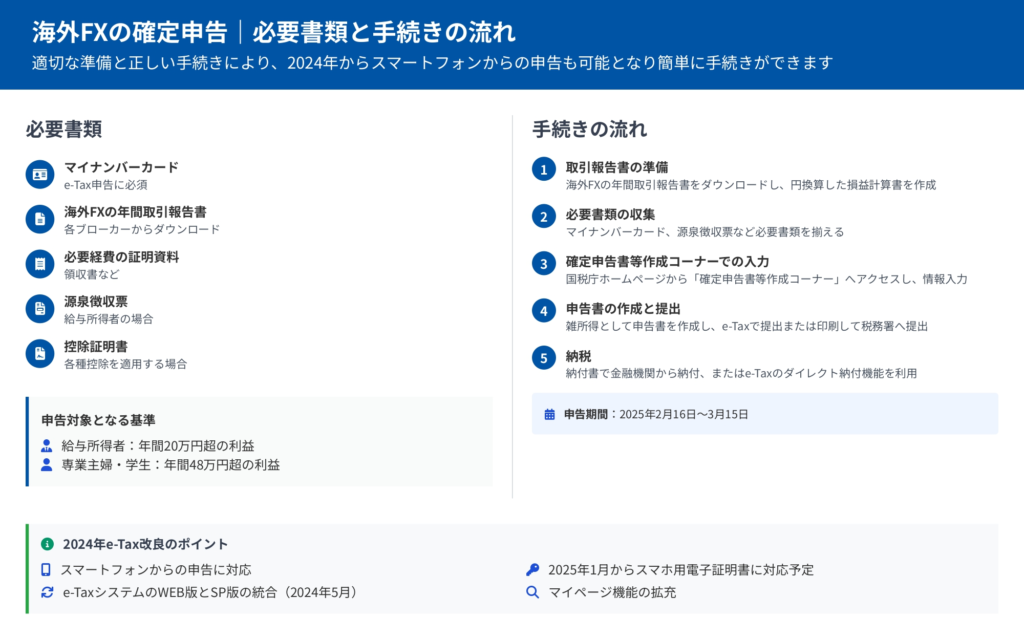Click the step 5 circle for 納税

(543, 358)
